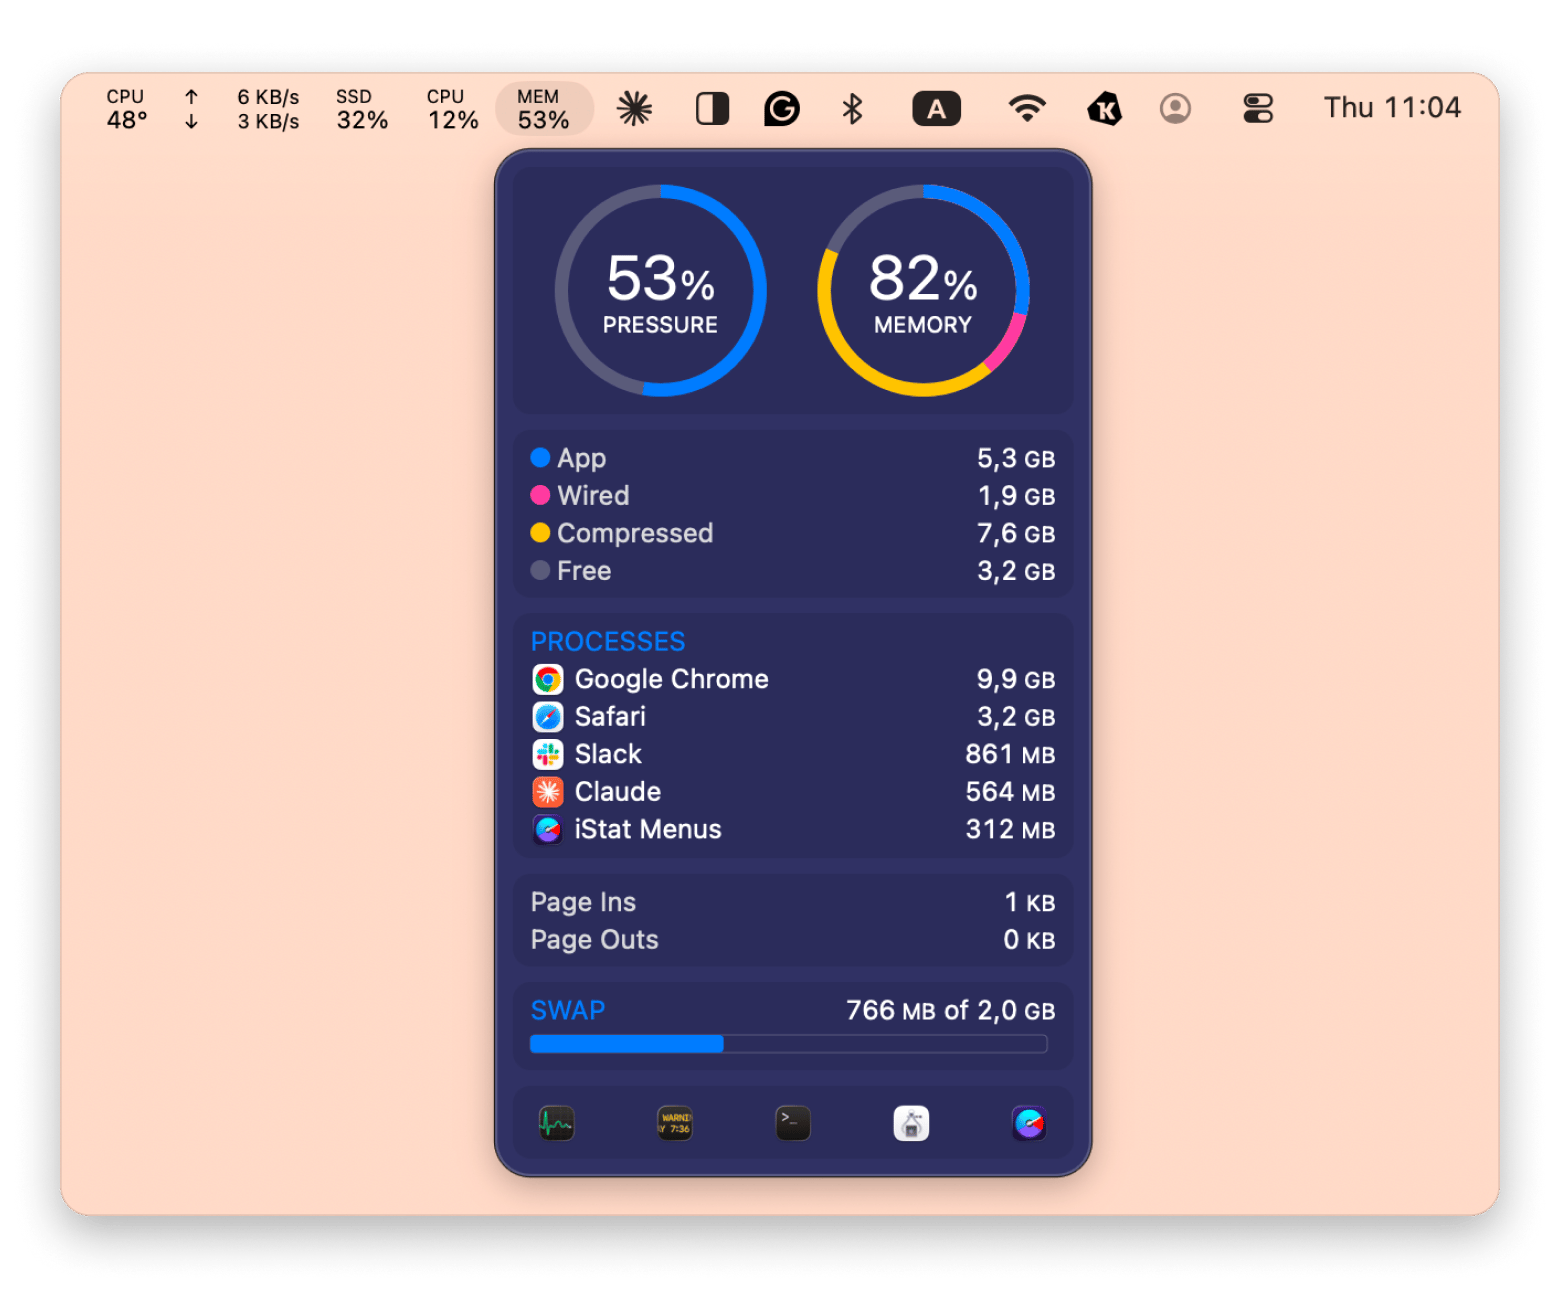This screenshot has width=1560, height=1296.
Task: Click the MEM 53% menu bar item
Action: [544, 109]
